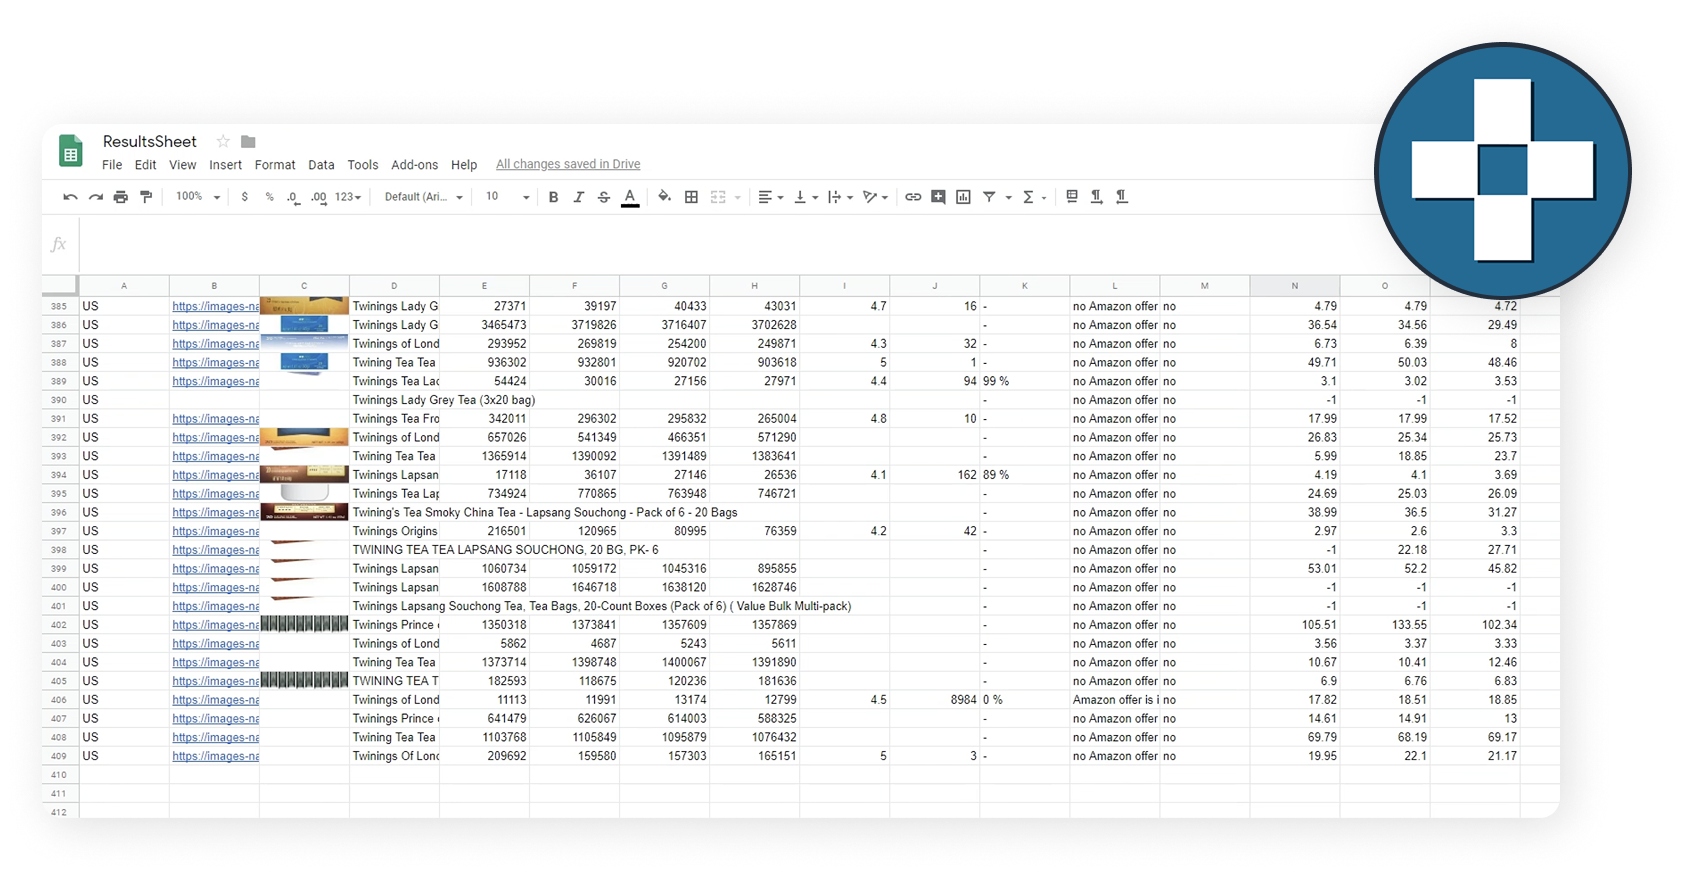Image resolution: width=1690 pixels, height=876 pixels.
Task: Toggle italic formatting
Action: pos(578,197)
